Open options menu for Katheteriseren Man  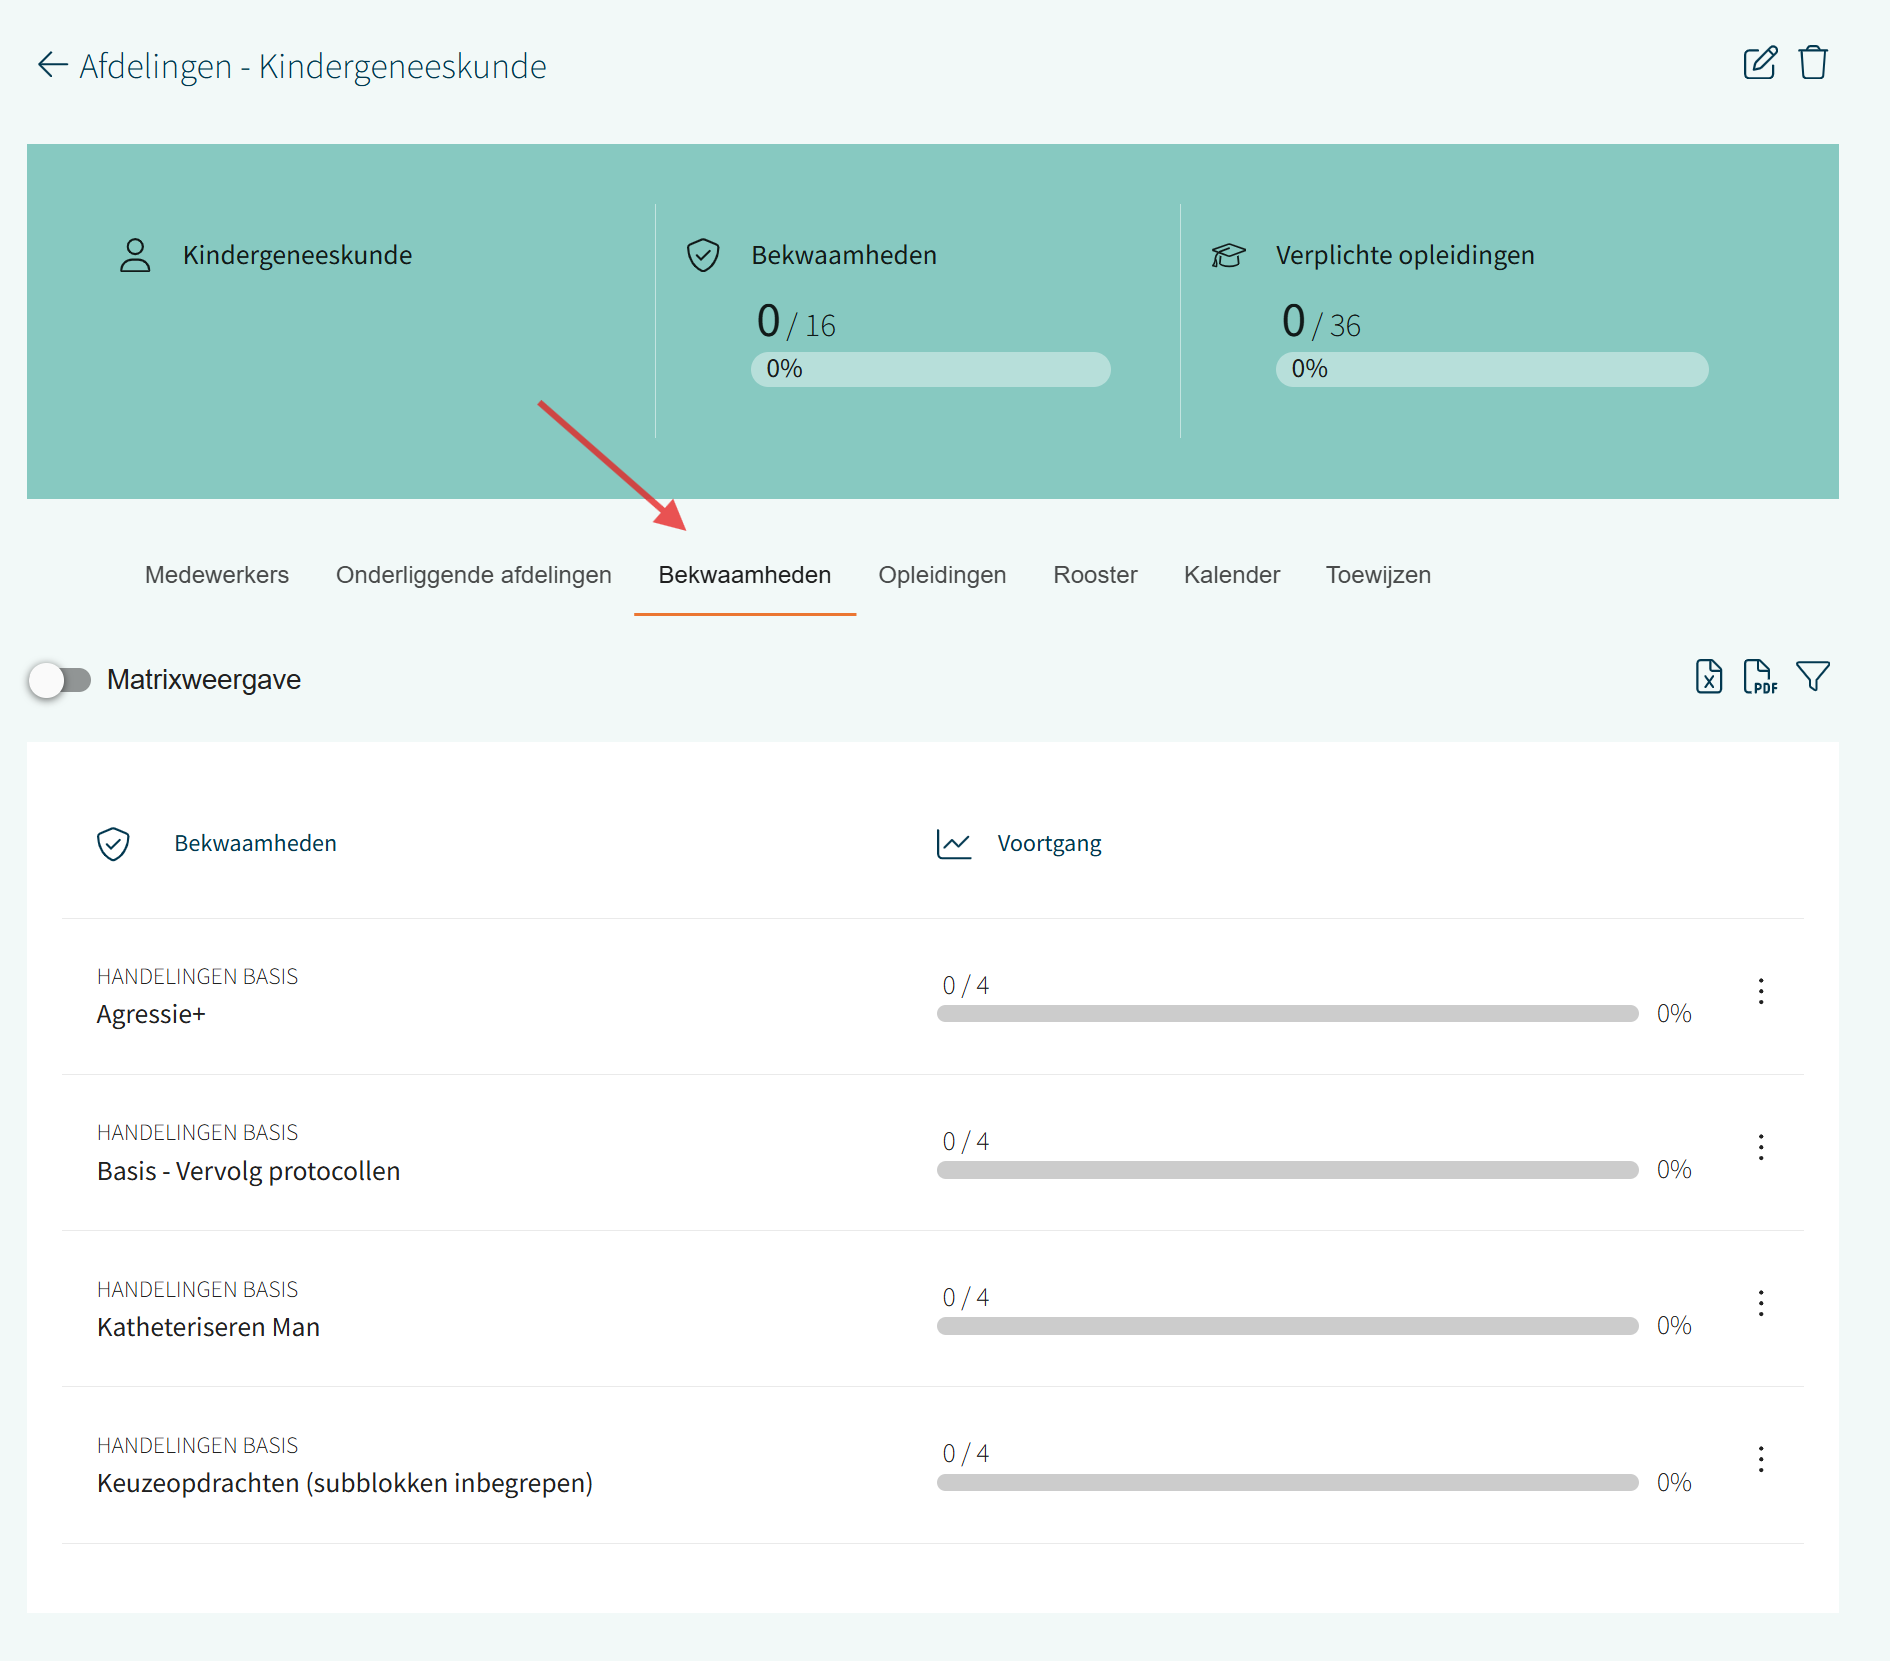pos(1761,1303)
